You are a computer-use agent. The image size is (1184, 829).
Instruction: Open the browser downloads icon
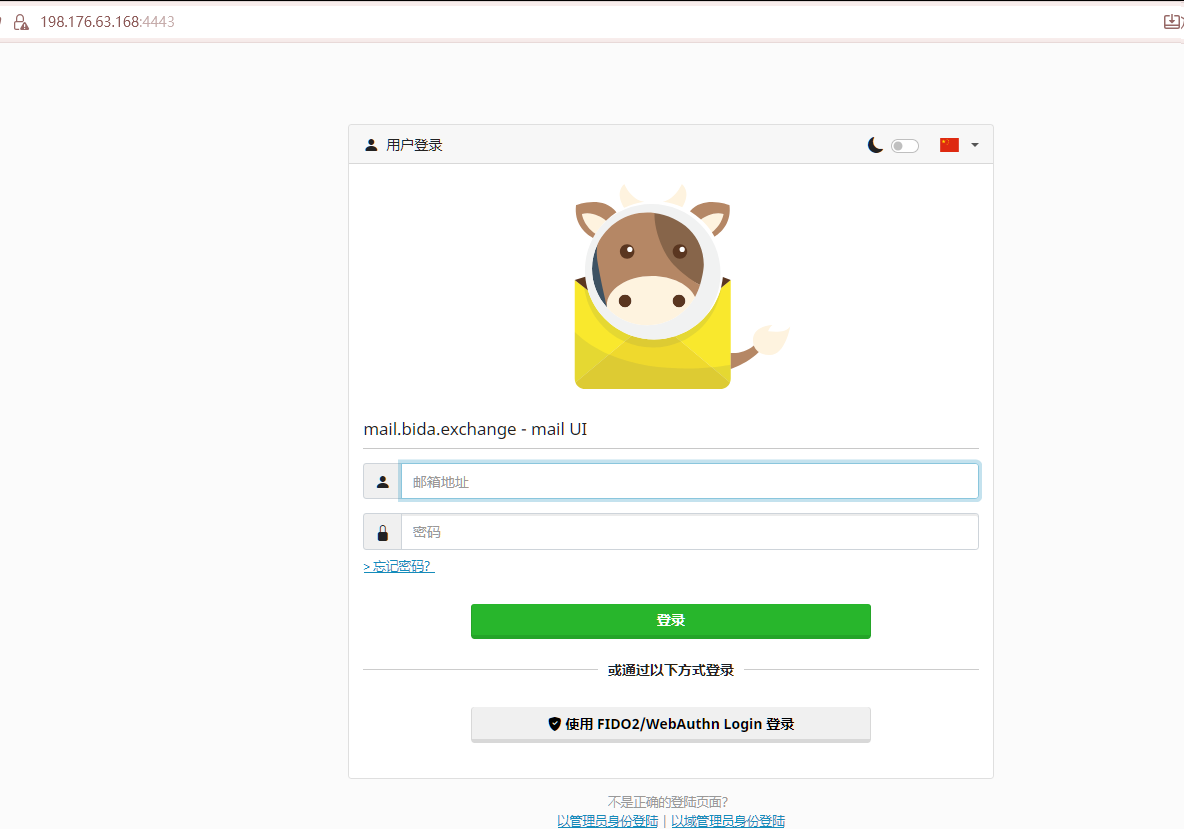[x=1172, y=22]
